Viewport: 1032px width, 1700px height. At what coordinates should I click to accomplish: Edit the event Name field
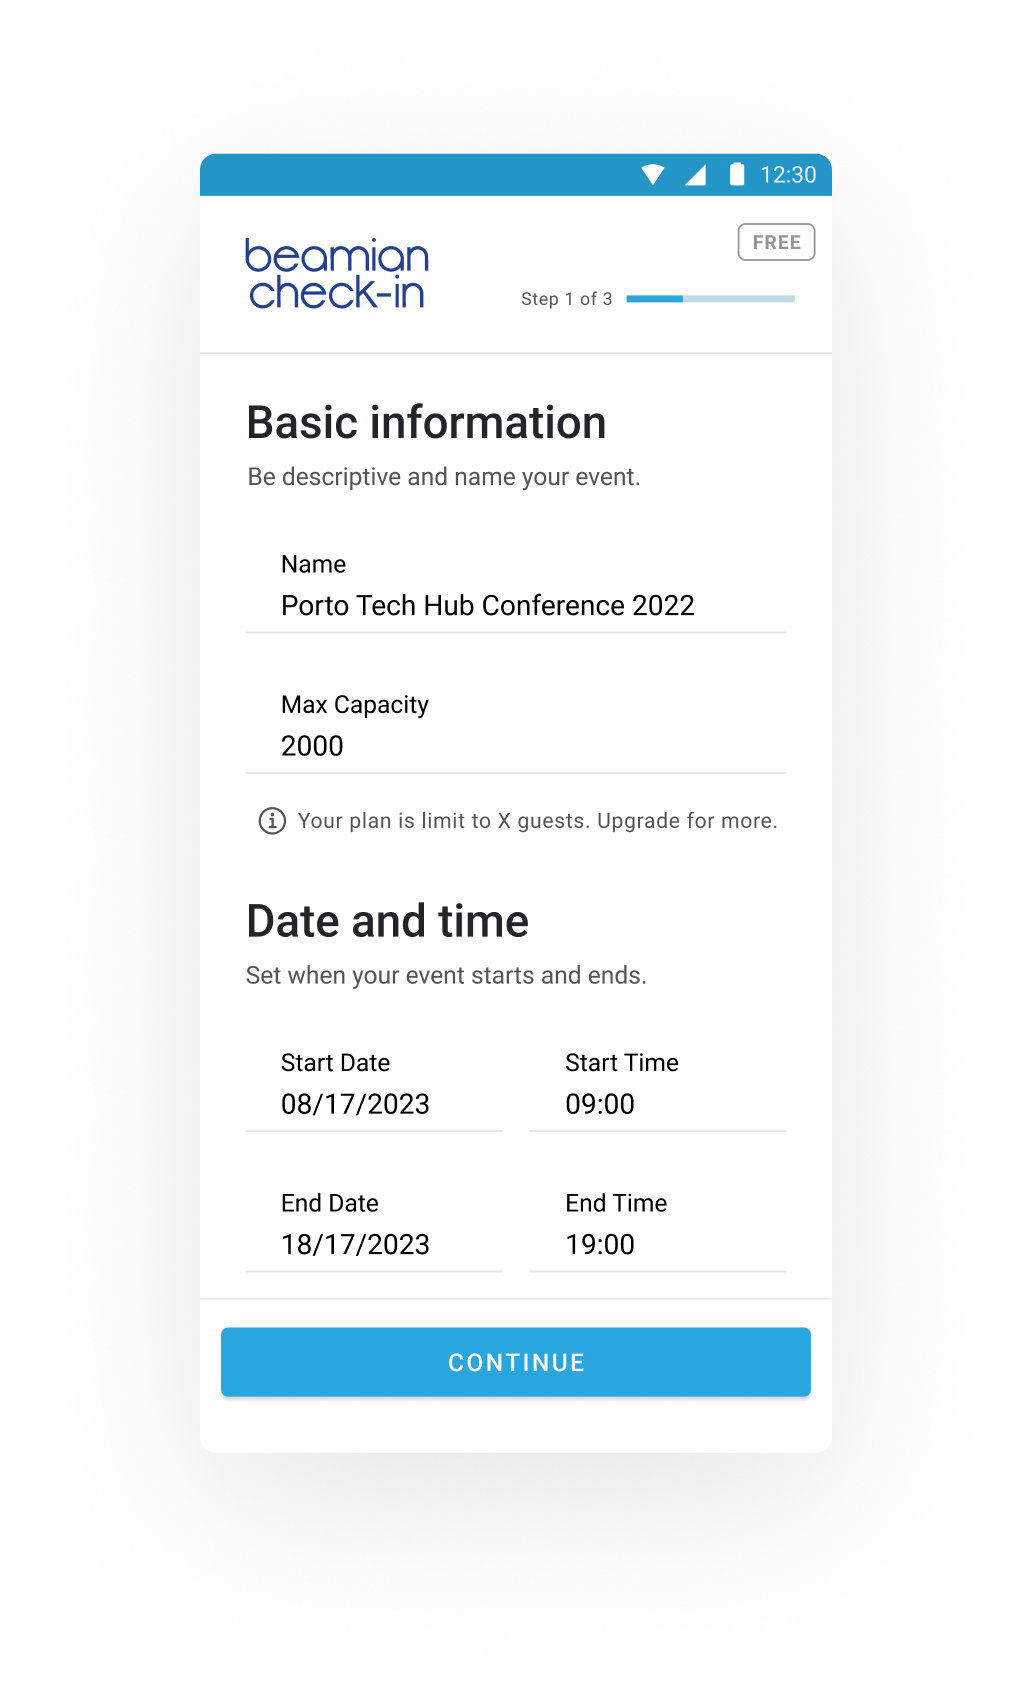tap(515, 605)
